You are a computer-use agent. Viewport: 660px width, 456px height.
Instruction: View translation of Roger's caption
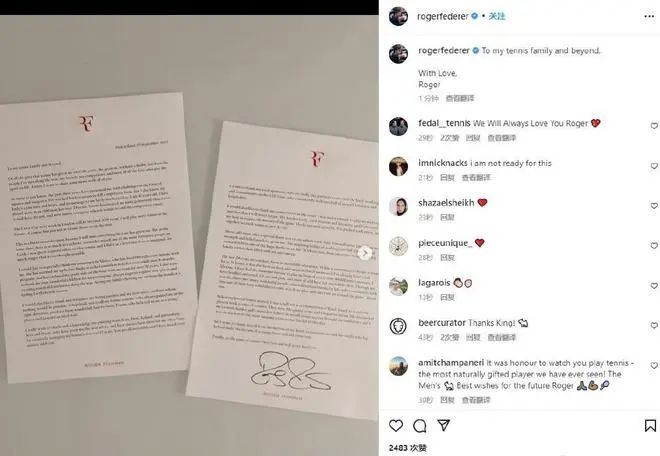coord(460,98)
